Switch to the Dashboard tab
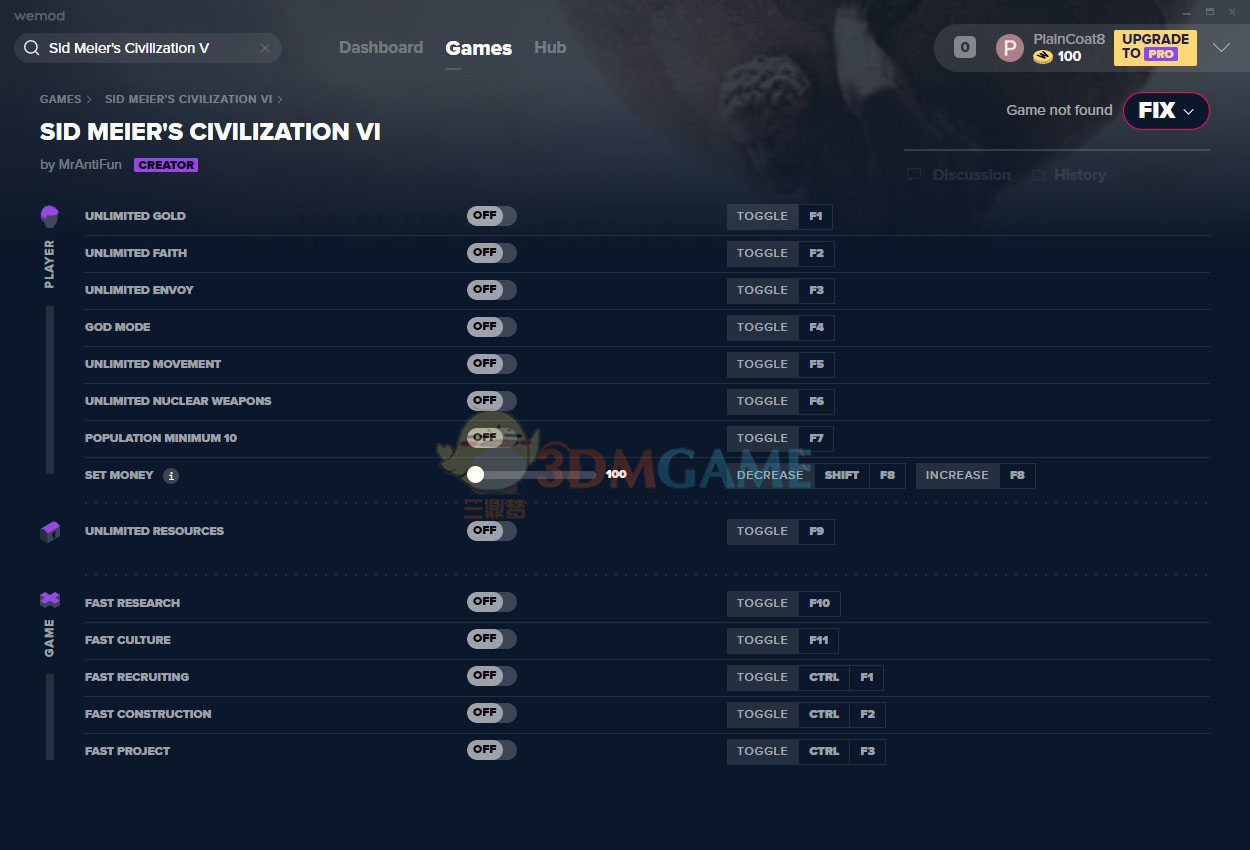1250x850 pixels. [x=381, y=47]
